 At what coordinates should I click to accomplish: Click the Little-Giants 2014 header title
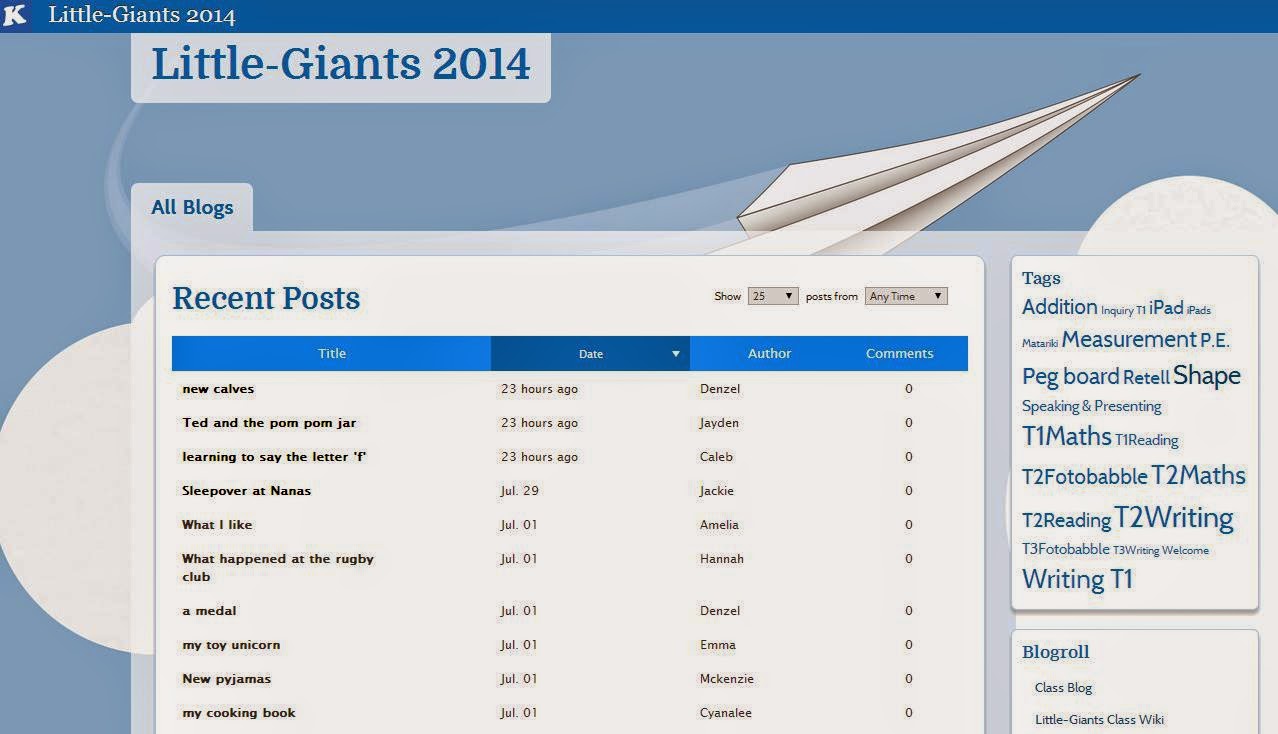coord(341,63)
